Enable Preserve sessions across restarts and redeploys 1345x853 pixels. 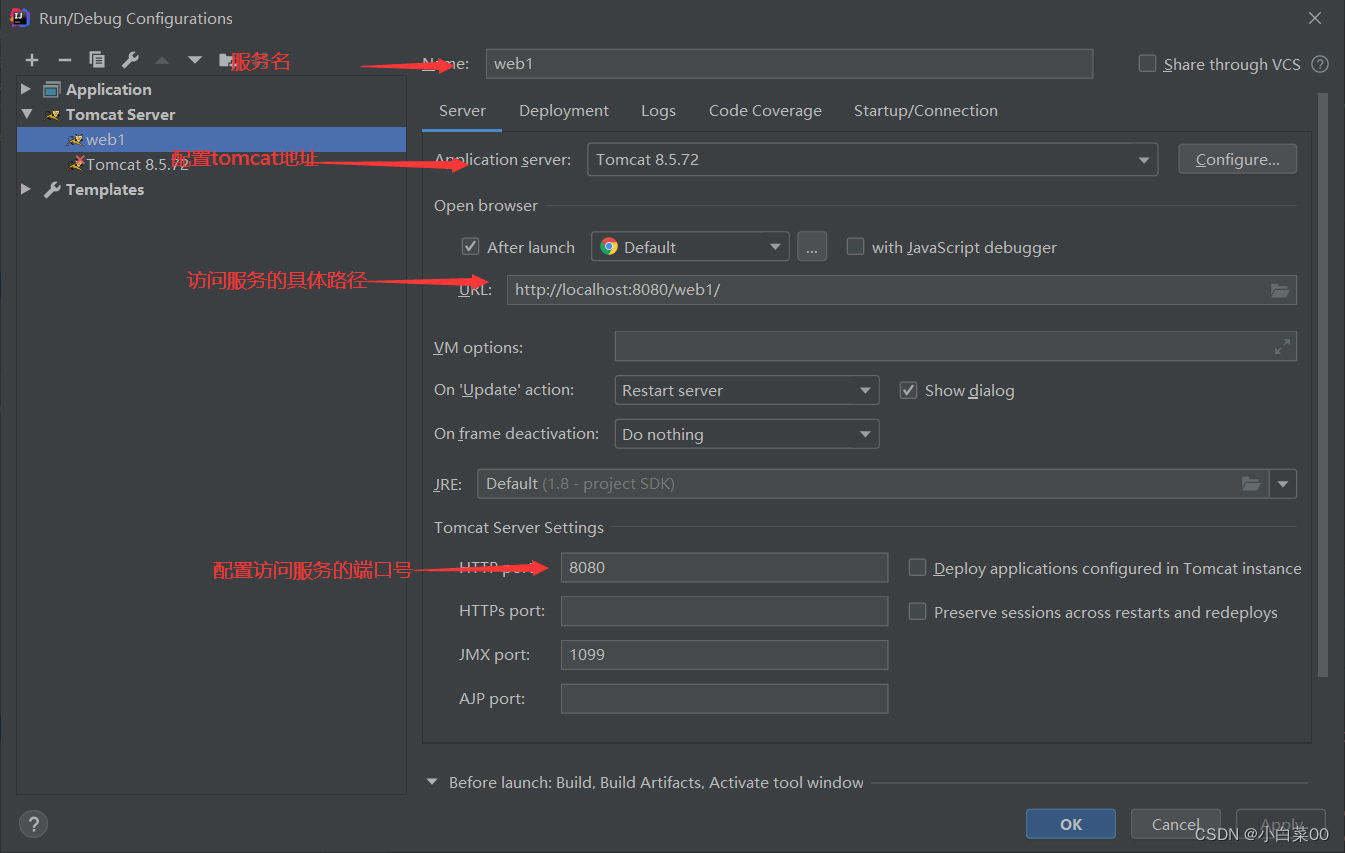coord(917,611)
